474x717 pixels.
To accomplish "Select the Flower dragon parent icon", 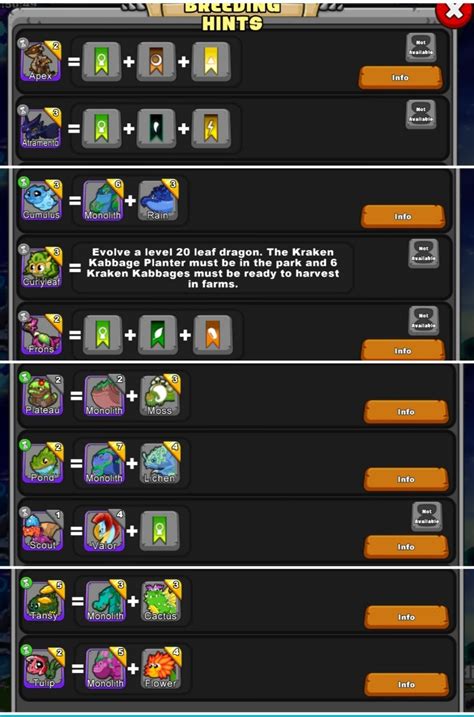I will (x=161, y=668).
